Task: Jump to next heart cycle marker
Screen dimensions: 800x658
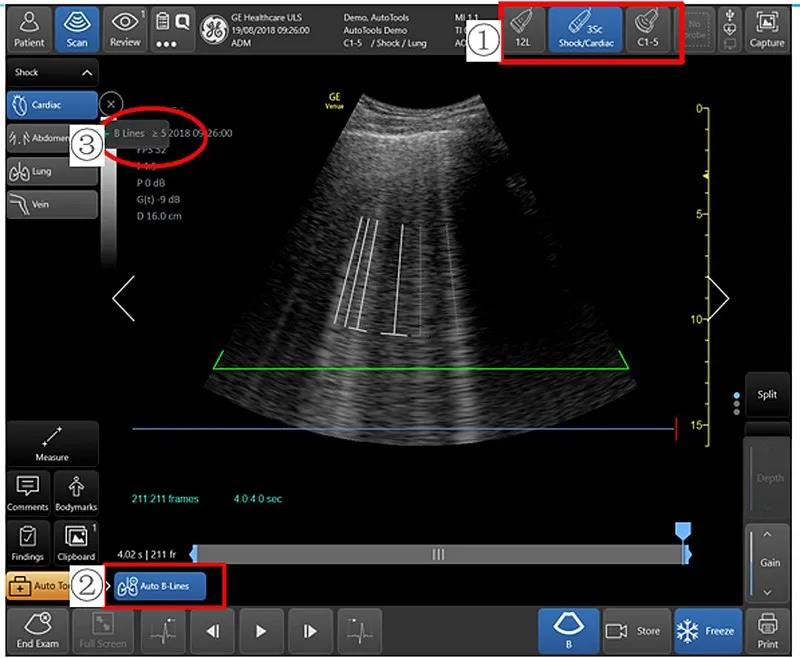Action: pos(360,631)
